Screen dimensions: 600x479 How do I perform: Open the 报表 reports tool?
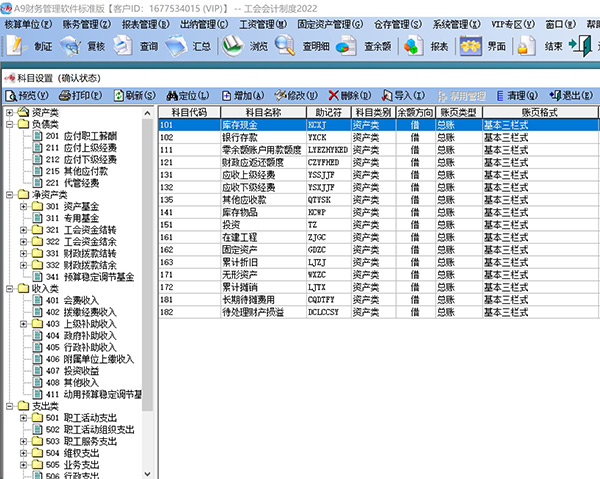pos(424,45)
